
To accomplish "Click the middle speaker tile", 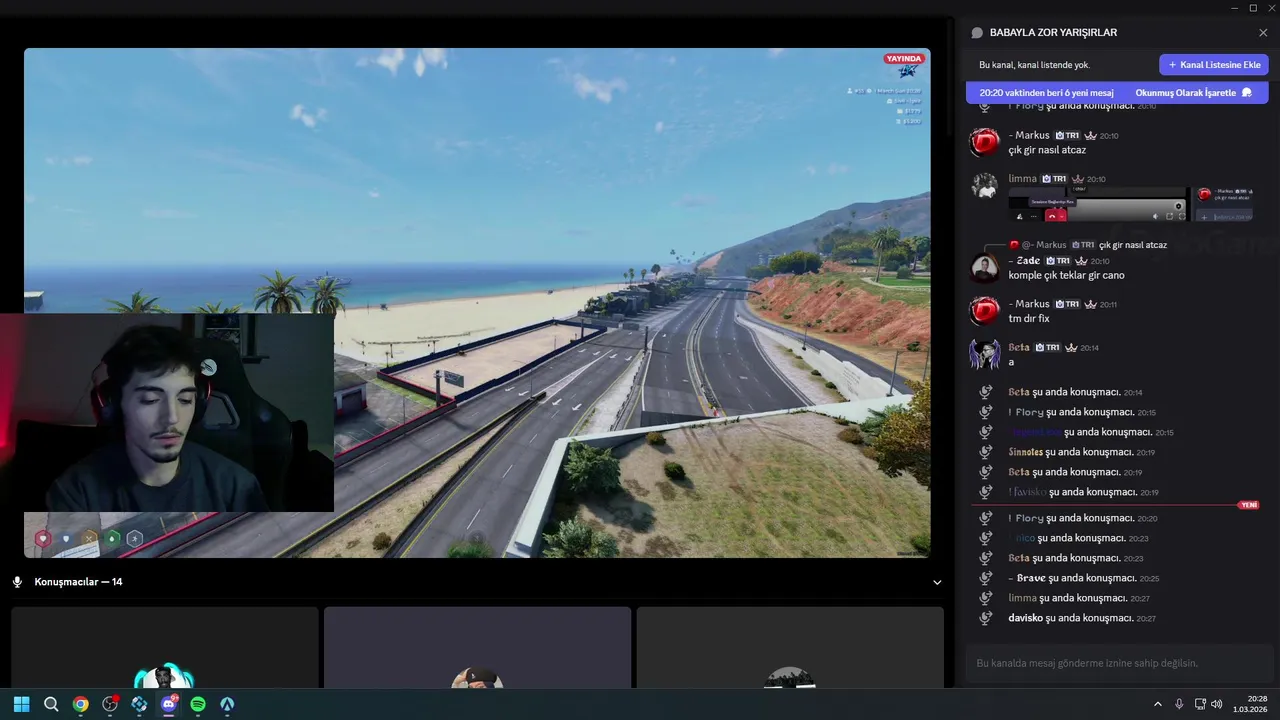I will (477, 647).
